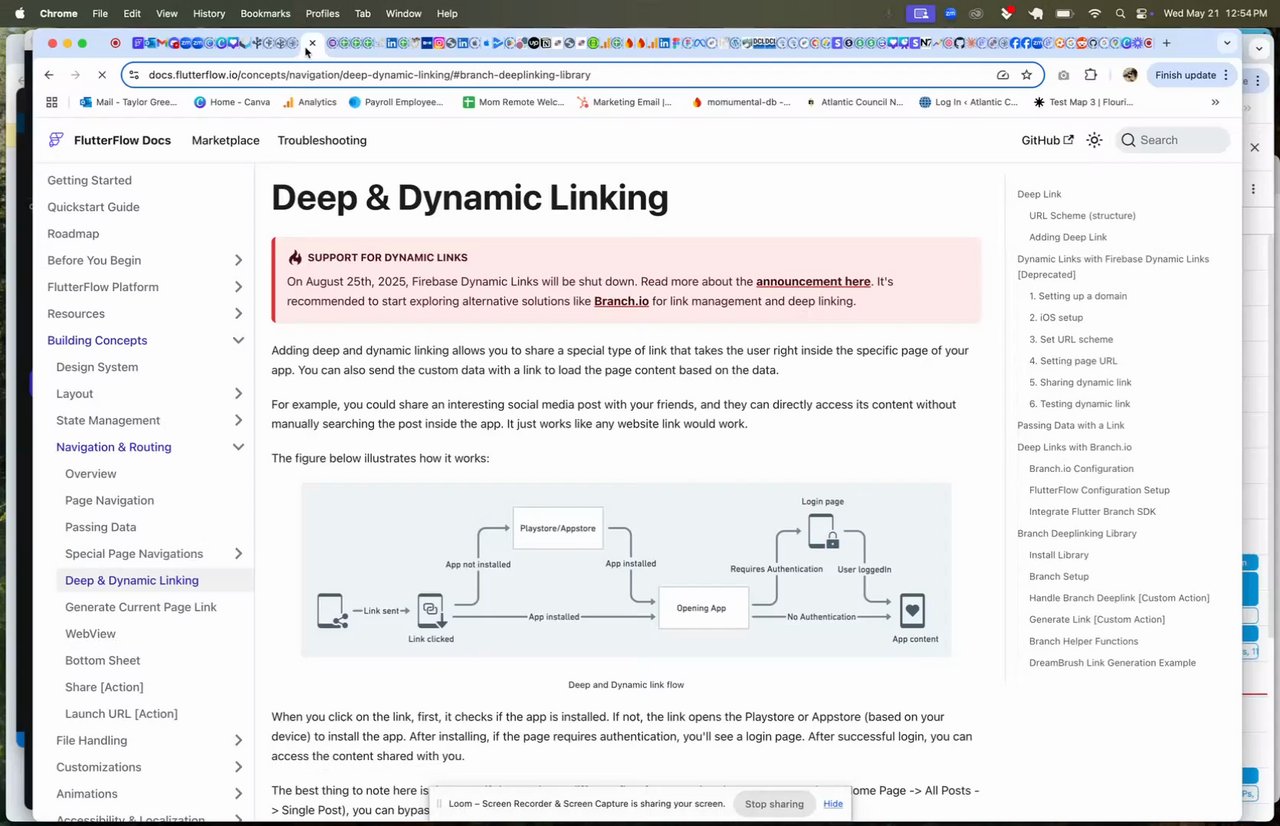
Task: Open the Chrome apps grid in bookmarks bar
Action: click(52, 102)
